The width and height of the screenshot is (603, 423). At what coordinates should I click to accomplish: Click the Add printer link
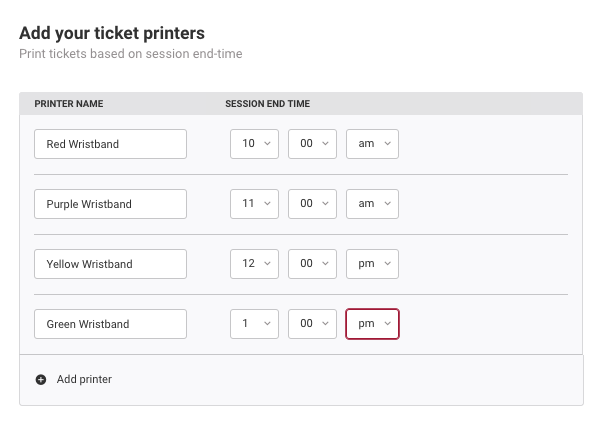(x=84, y=380)
